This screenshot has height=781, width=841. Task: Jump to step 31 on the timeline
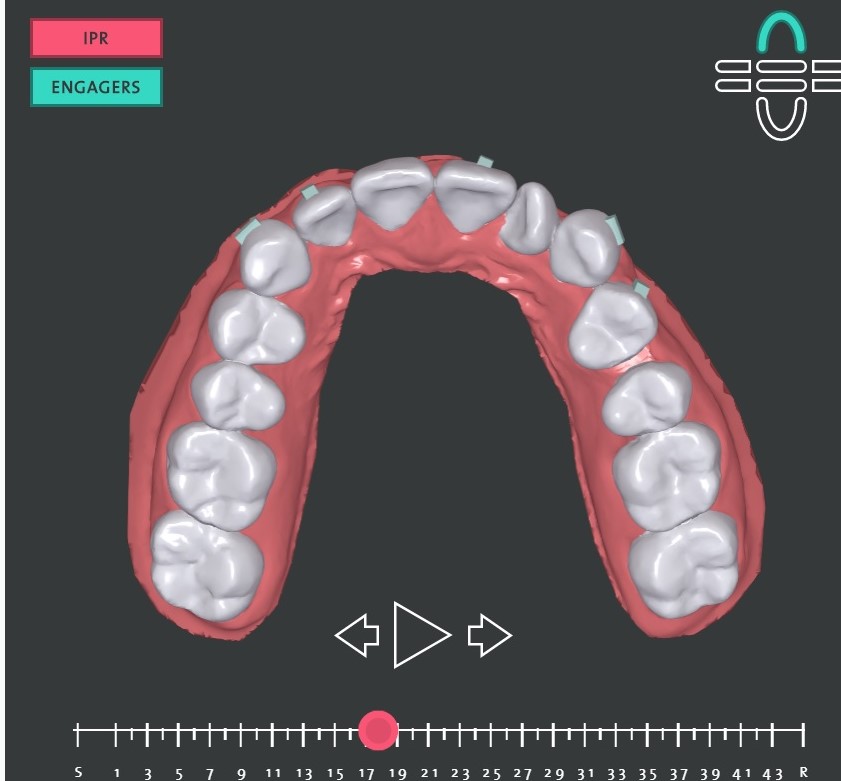585,773
